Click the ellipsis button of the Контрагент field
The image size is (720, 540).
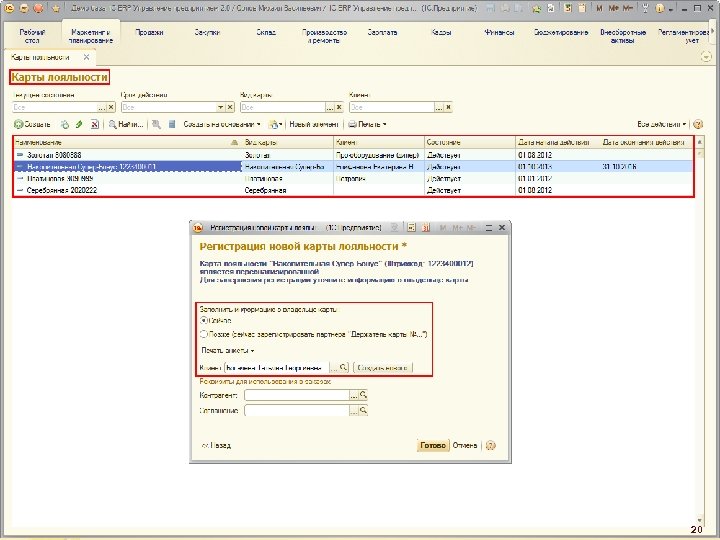pyautogui.click(x=354, y=395)
